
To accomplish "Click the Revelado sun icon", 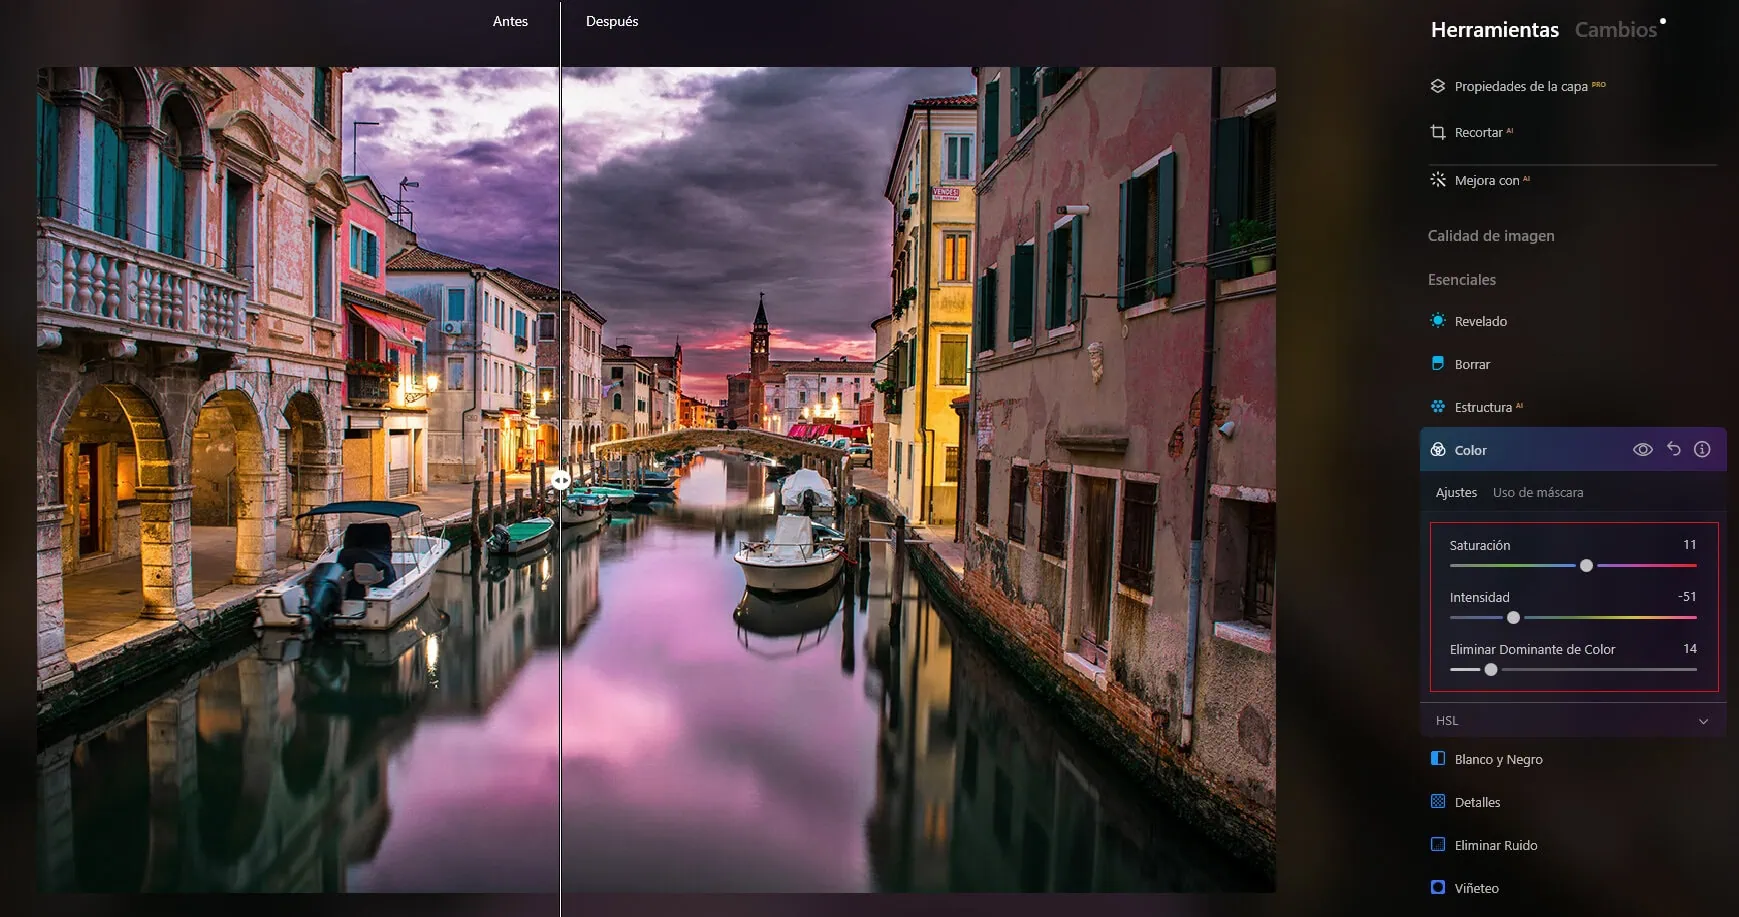I will coord(1438,321).
